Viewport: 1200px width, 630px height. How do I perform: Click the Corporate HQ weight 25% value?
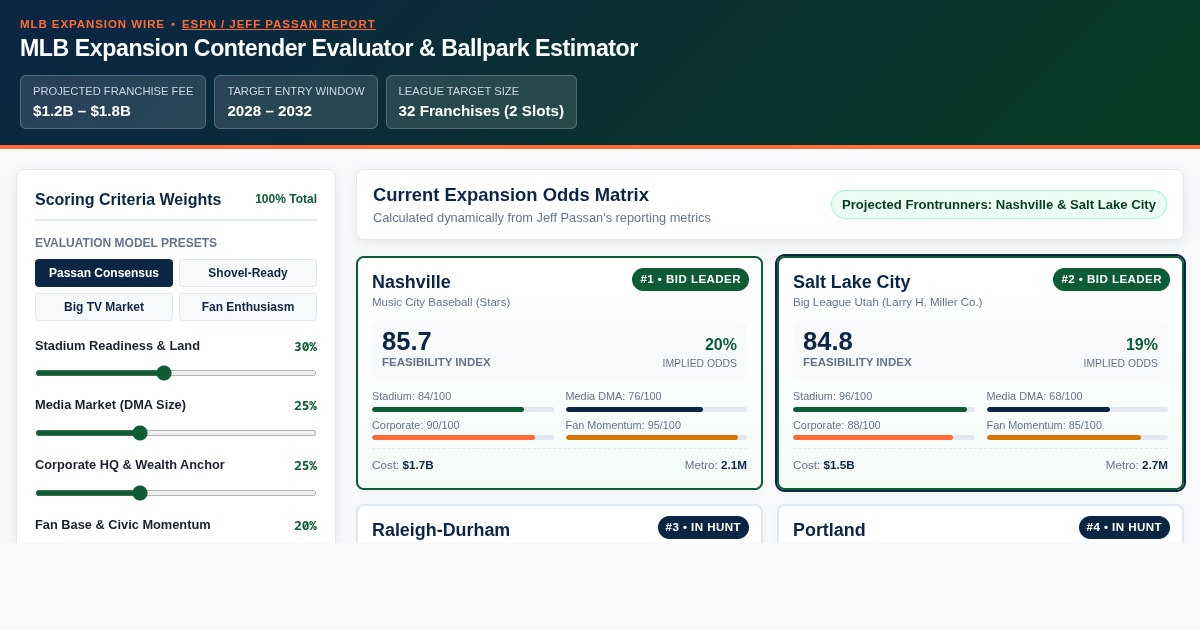coord(305,465)
